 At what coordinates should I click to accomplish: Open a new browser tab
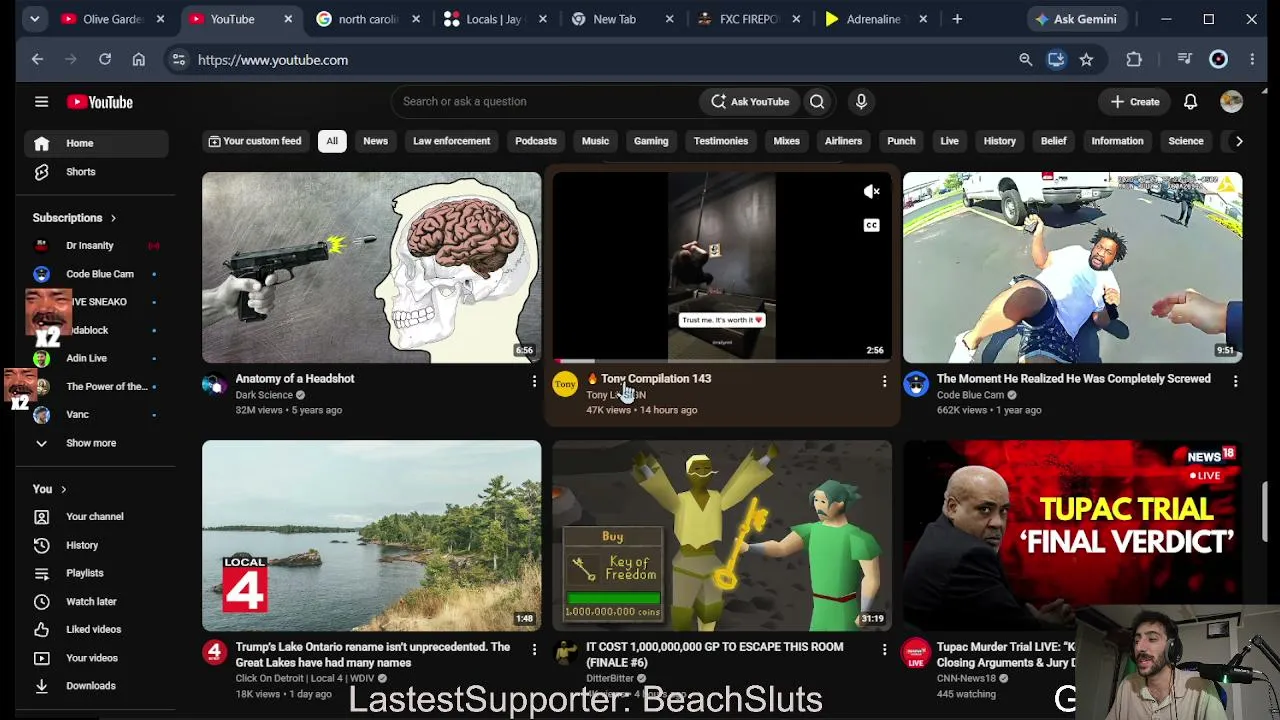click(x=957, y=19)
